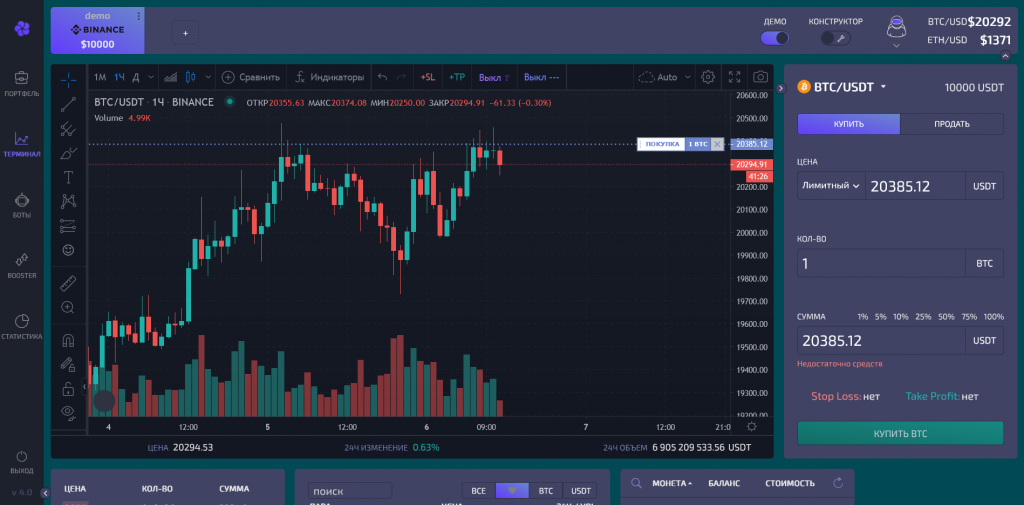Open the BOOSTER sidebar section

point(22,266)
